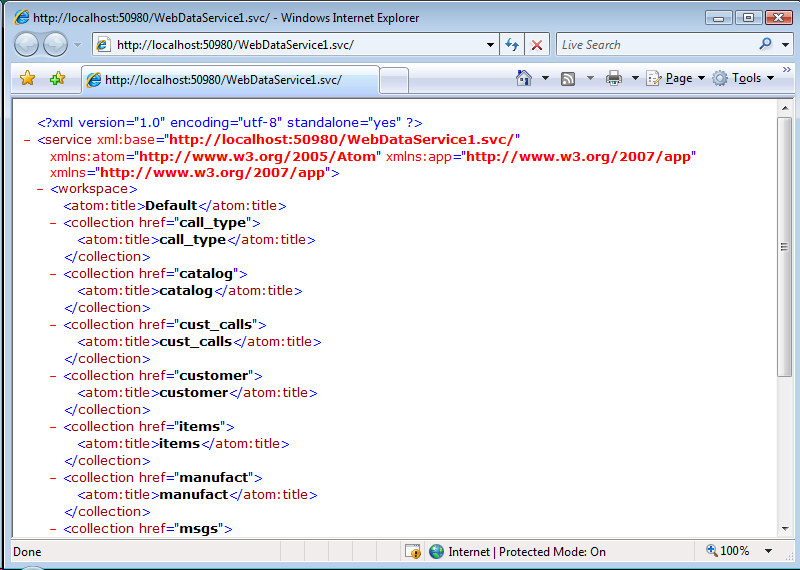Click the Forward navigation arrow button

click(56, 44)
